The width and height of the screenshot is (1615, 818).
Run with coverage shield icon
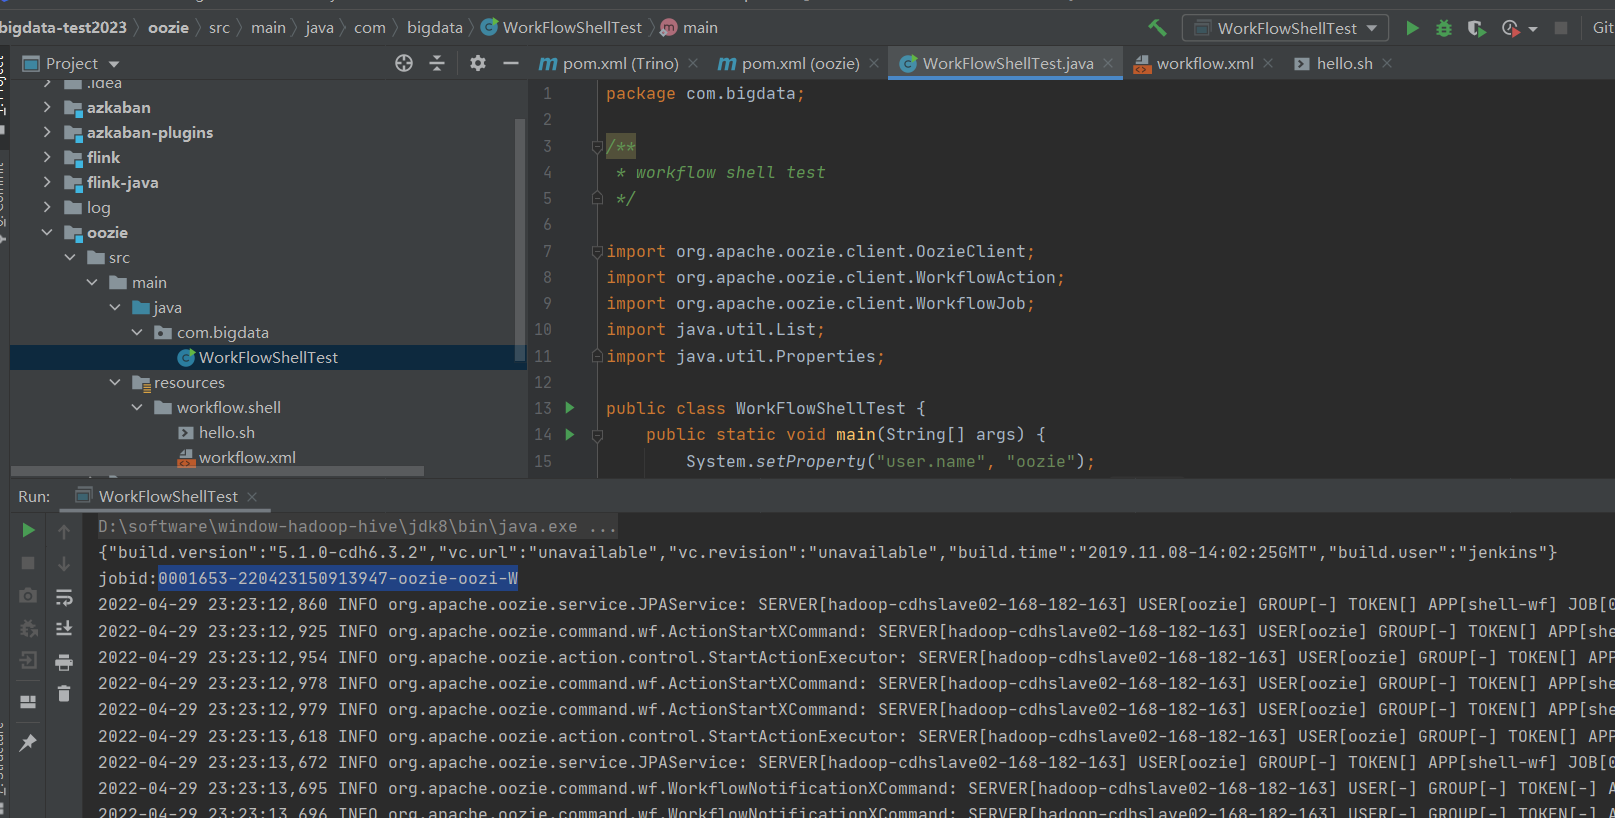[x=1476, y=28]
